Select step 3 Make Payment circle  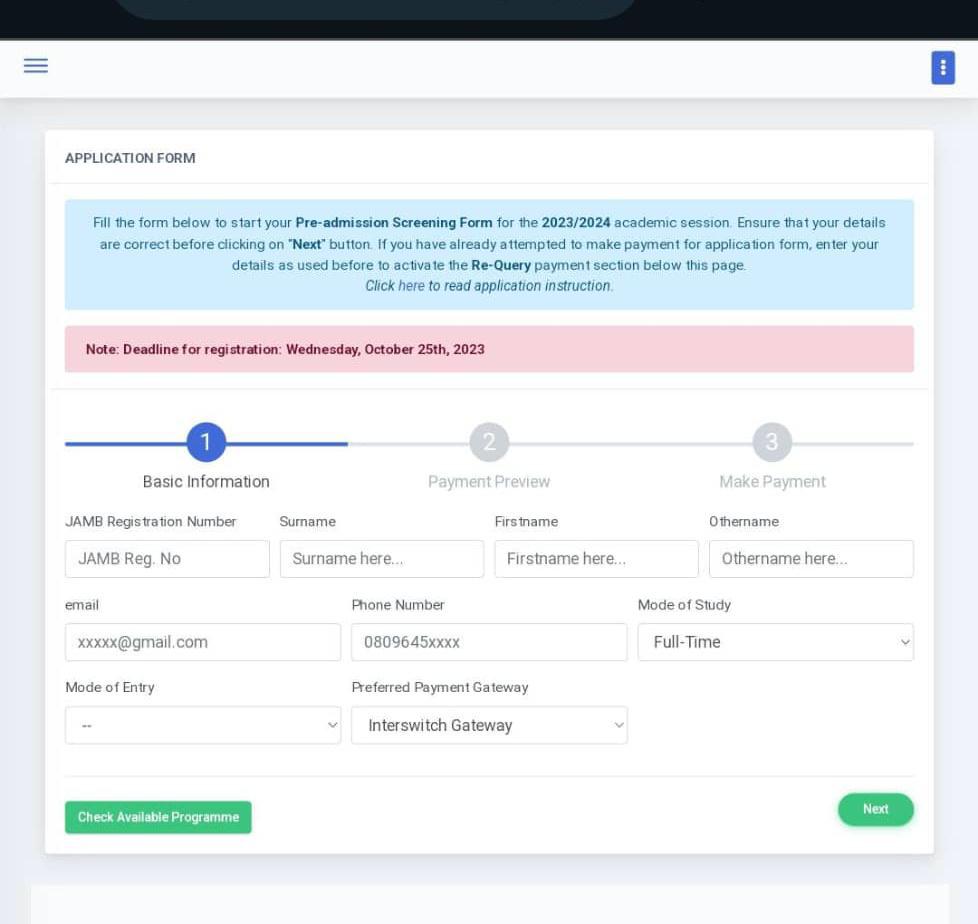pyautogui.click(x=772, y=442)
